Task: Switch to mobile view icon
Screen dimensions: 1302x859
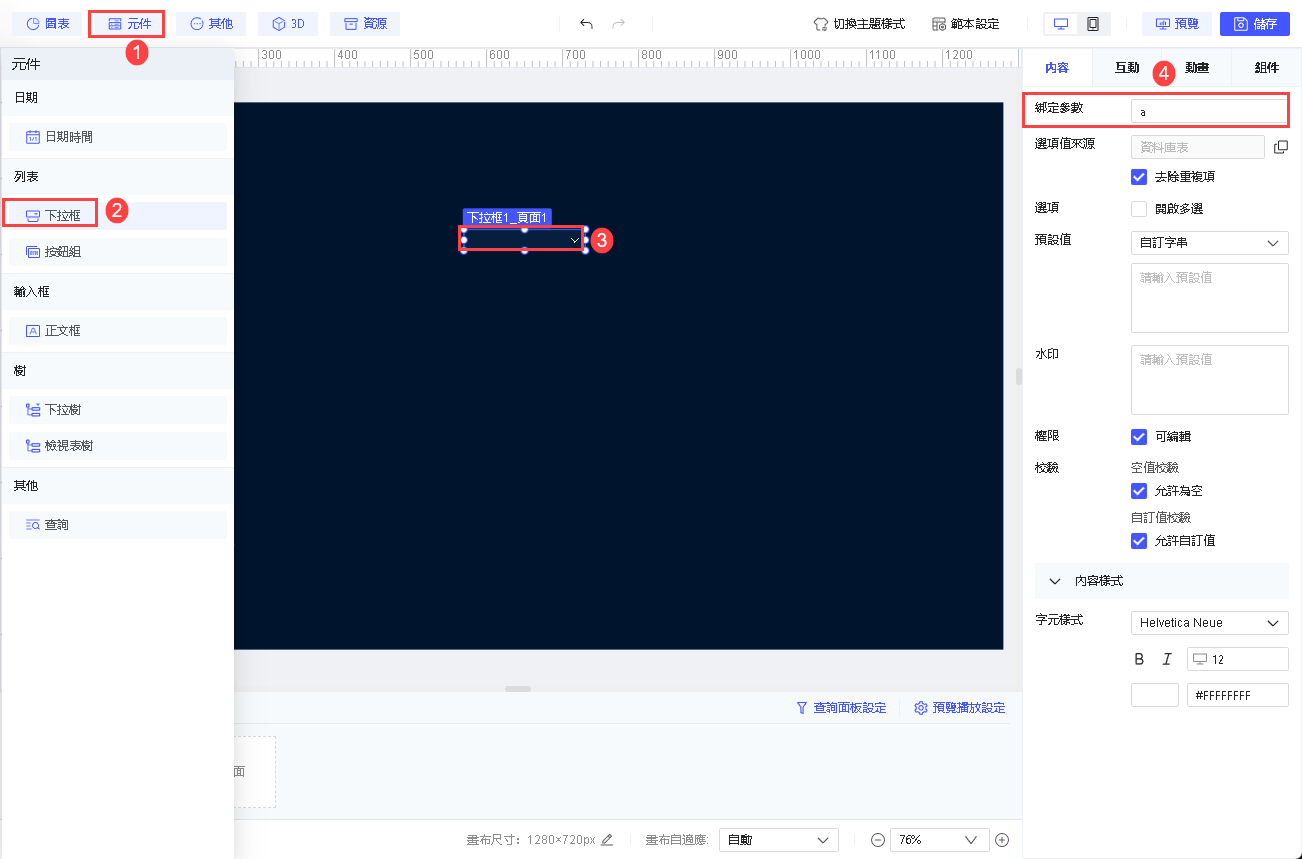Action: (1093, 24)
